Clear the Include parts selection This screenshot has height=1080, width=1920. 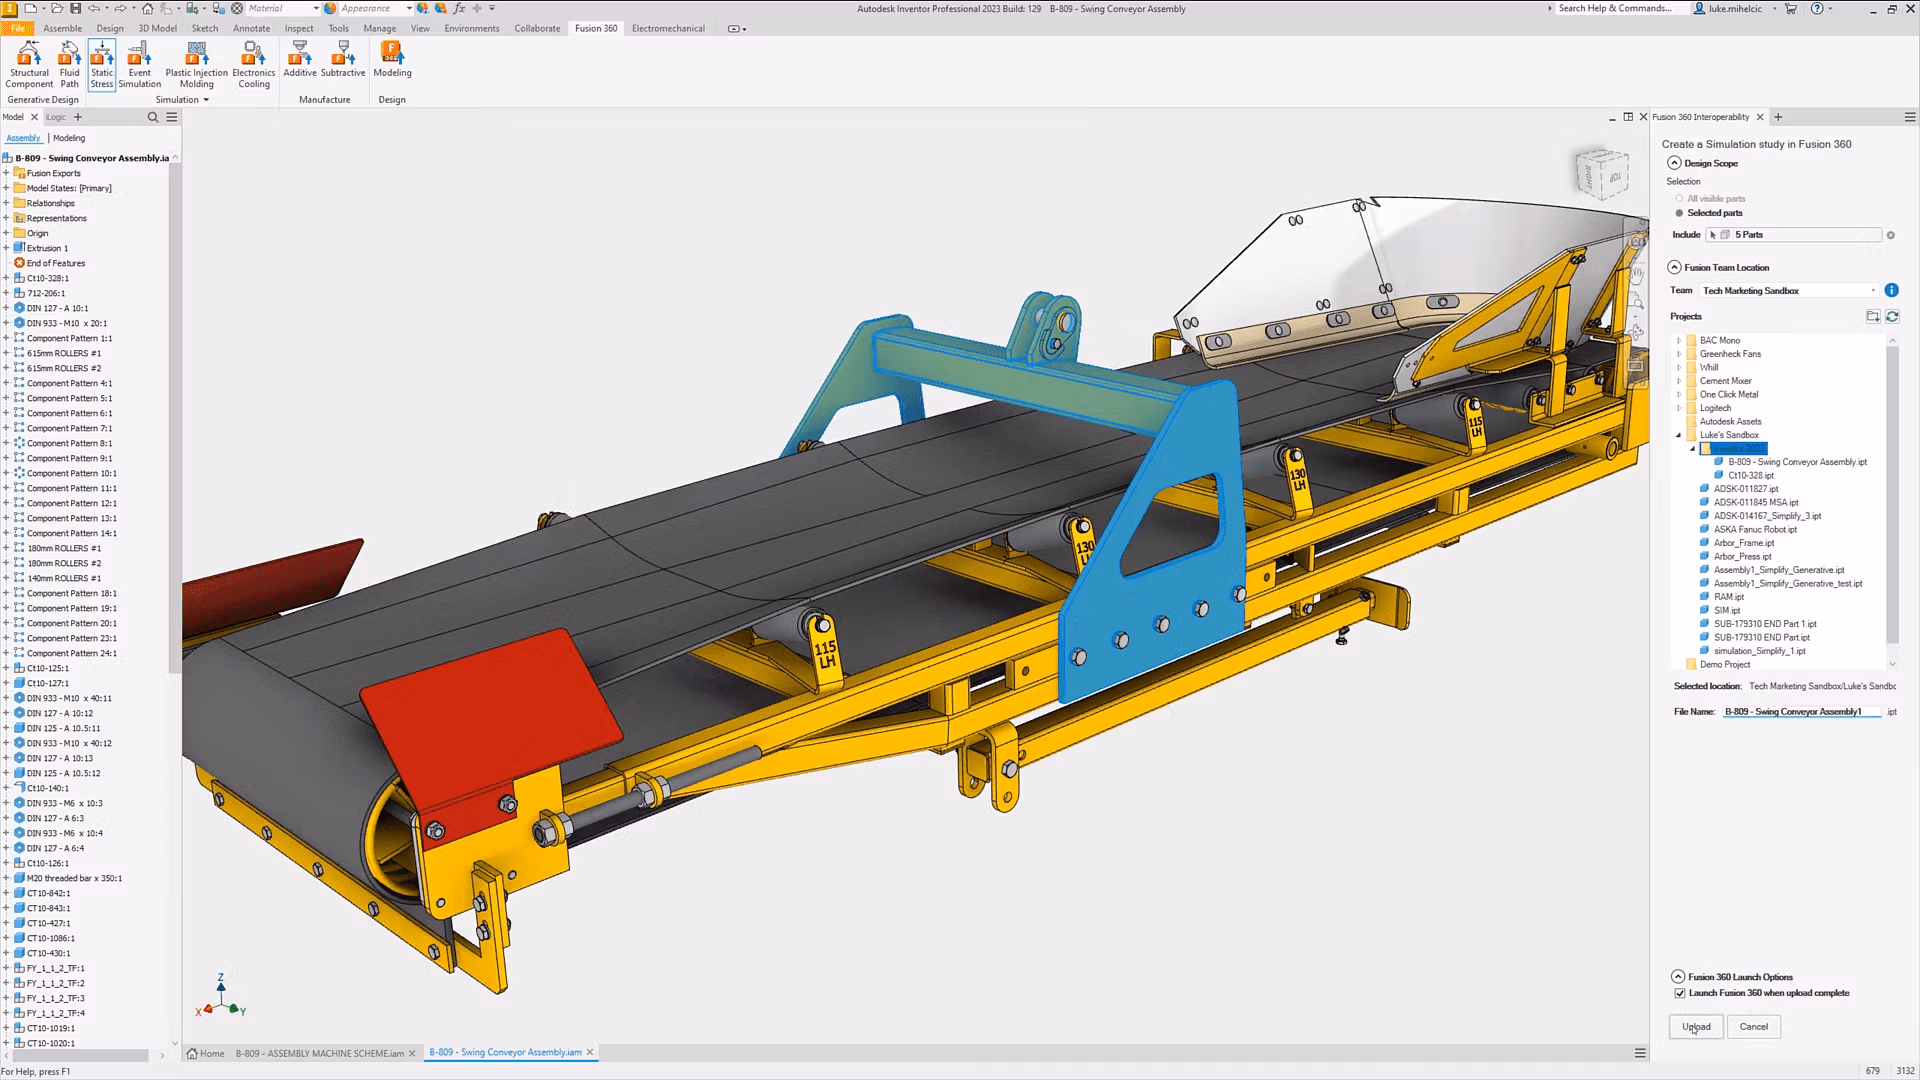[x=1890, y=235]
